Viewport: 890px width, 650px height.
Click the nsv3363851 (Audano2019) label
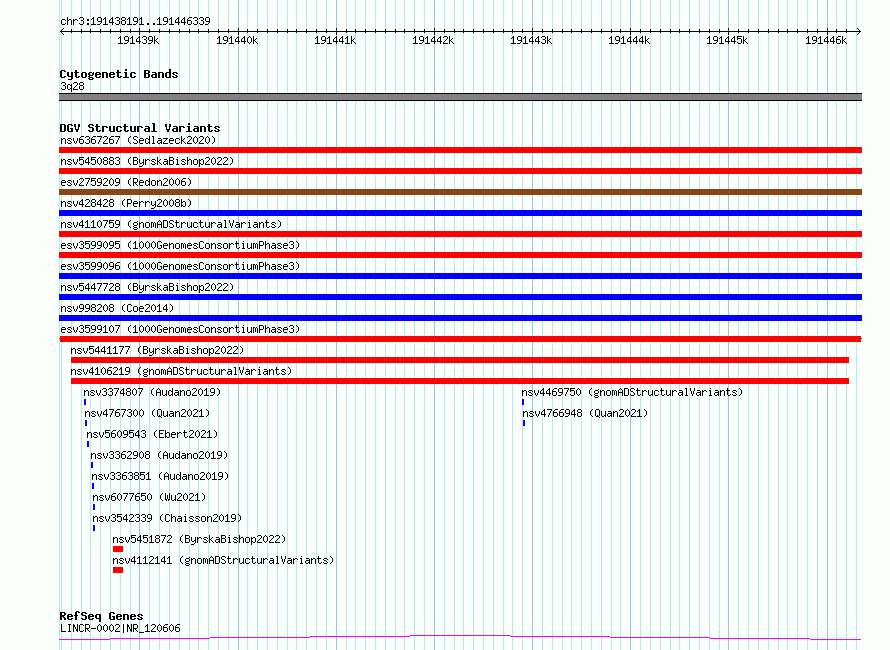pyautogui.click(x=160, y=476)
